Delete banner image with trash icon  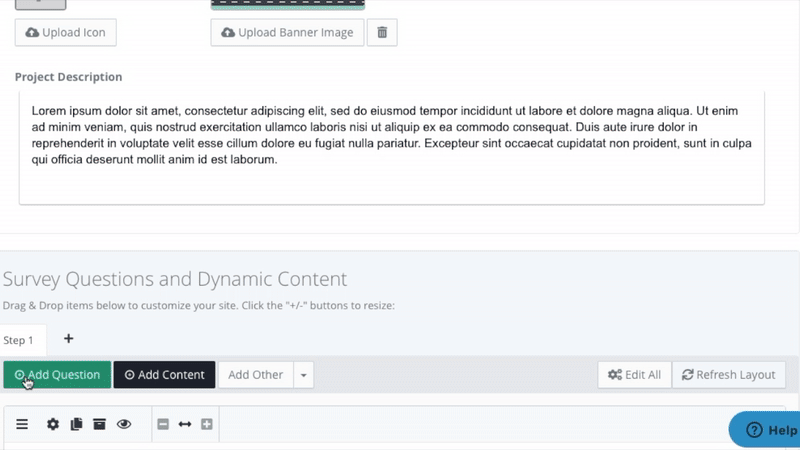click(x=382, y=33)
